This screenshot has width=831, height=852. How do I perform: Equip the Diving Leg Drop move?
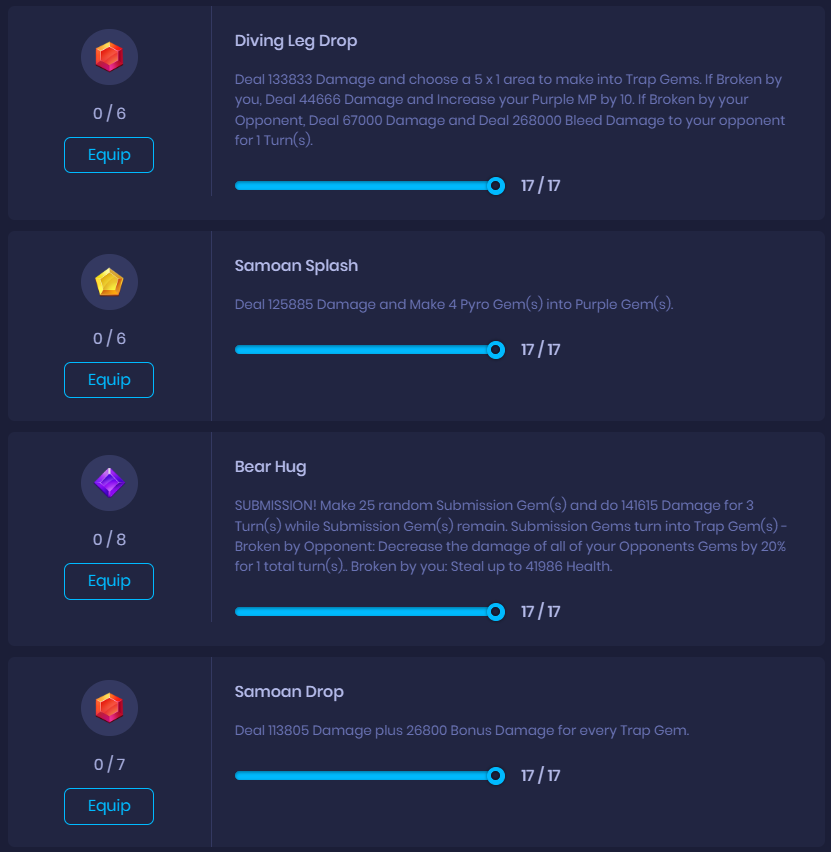[109, 155]
